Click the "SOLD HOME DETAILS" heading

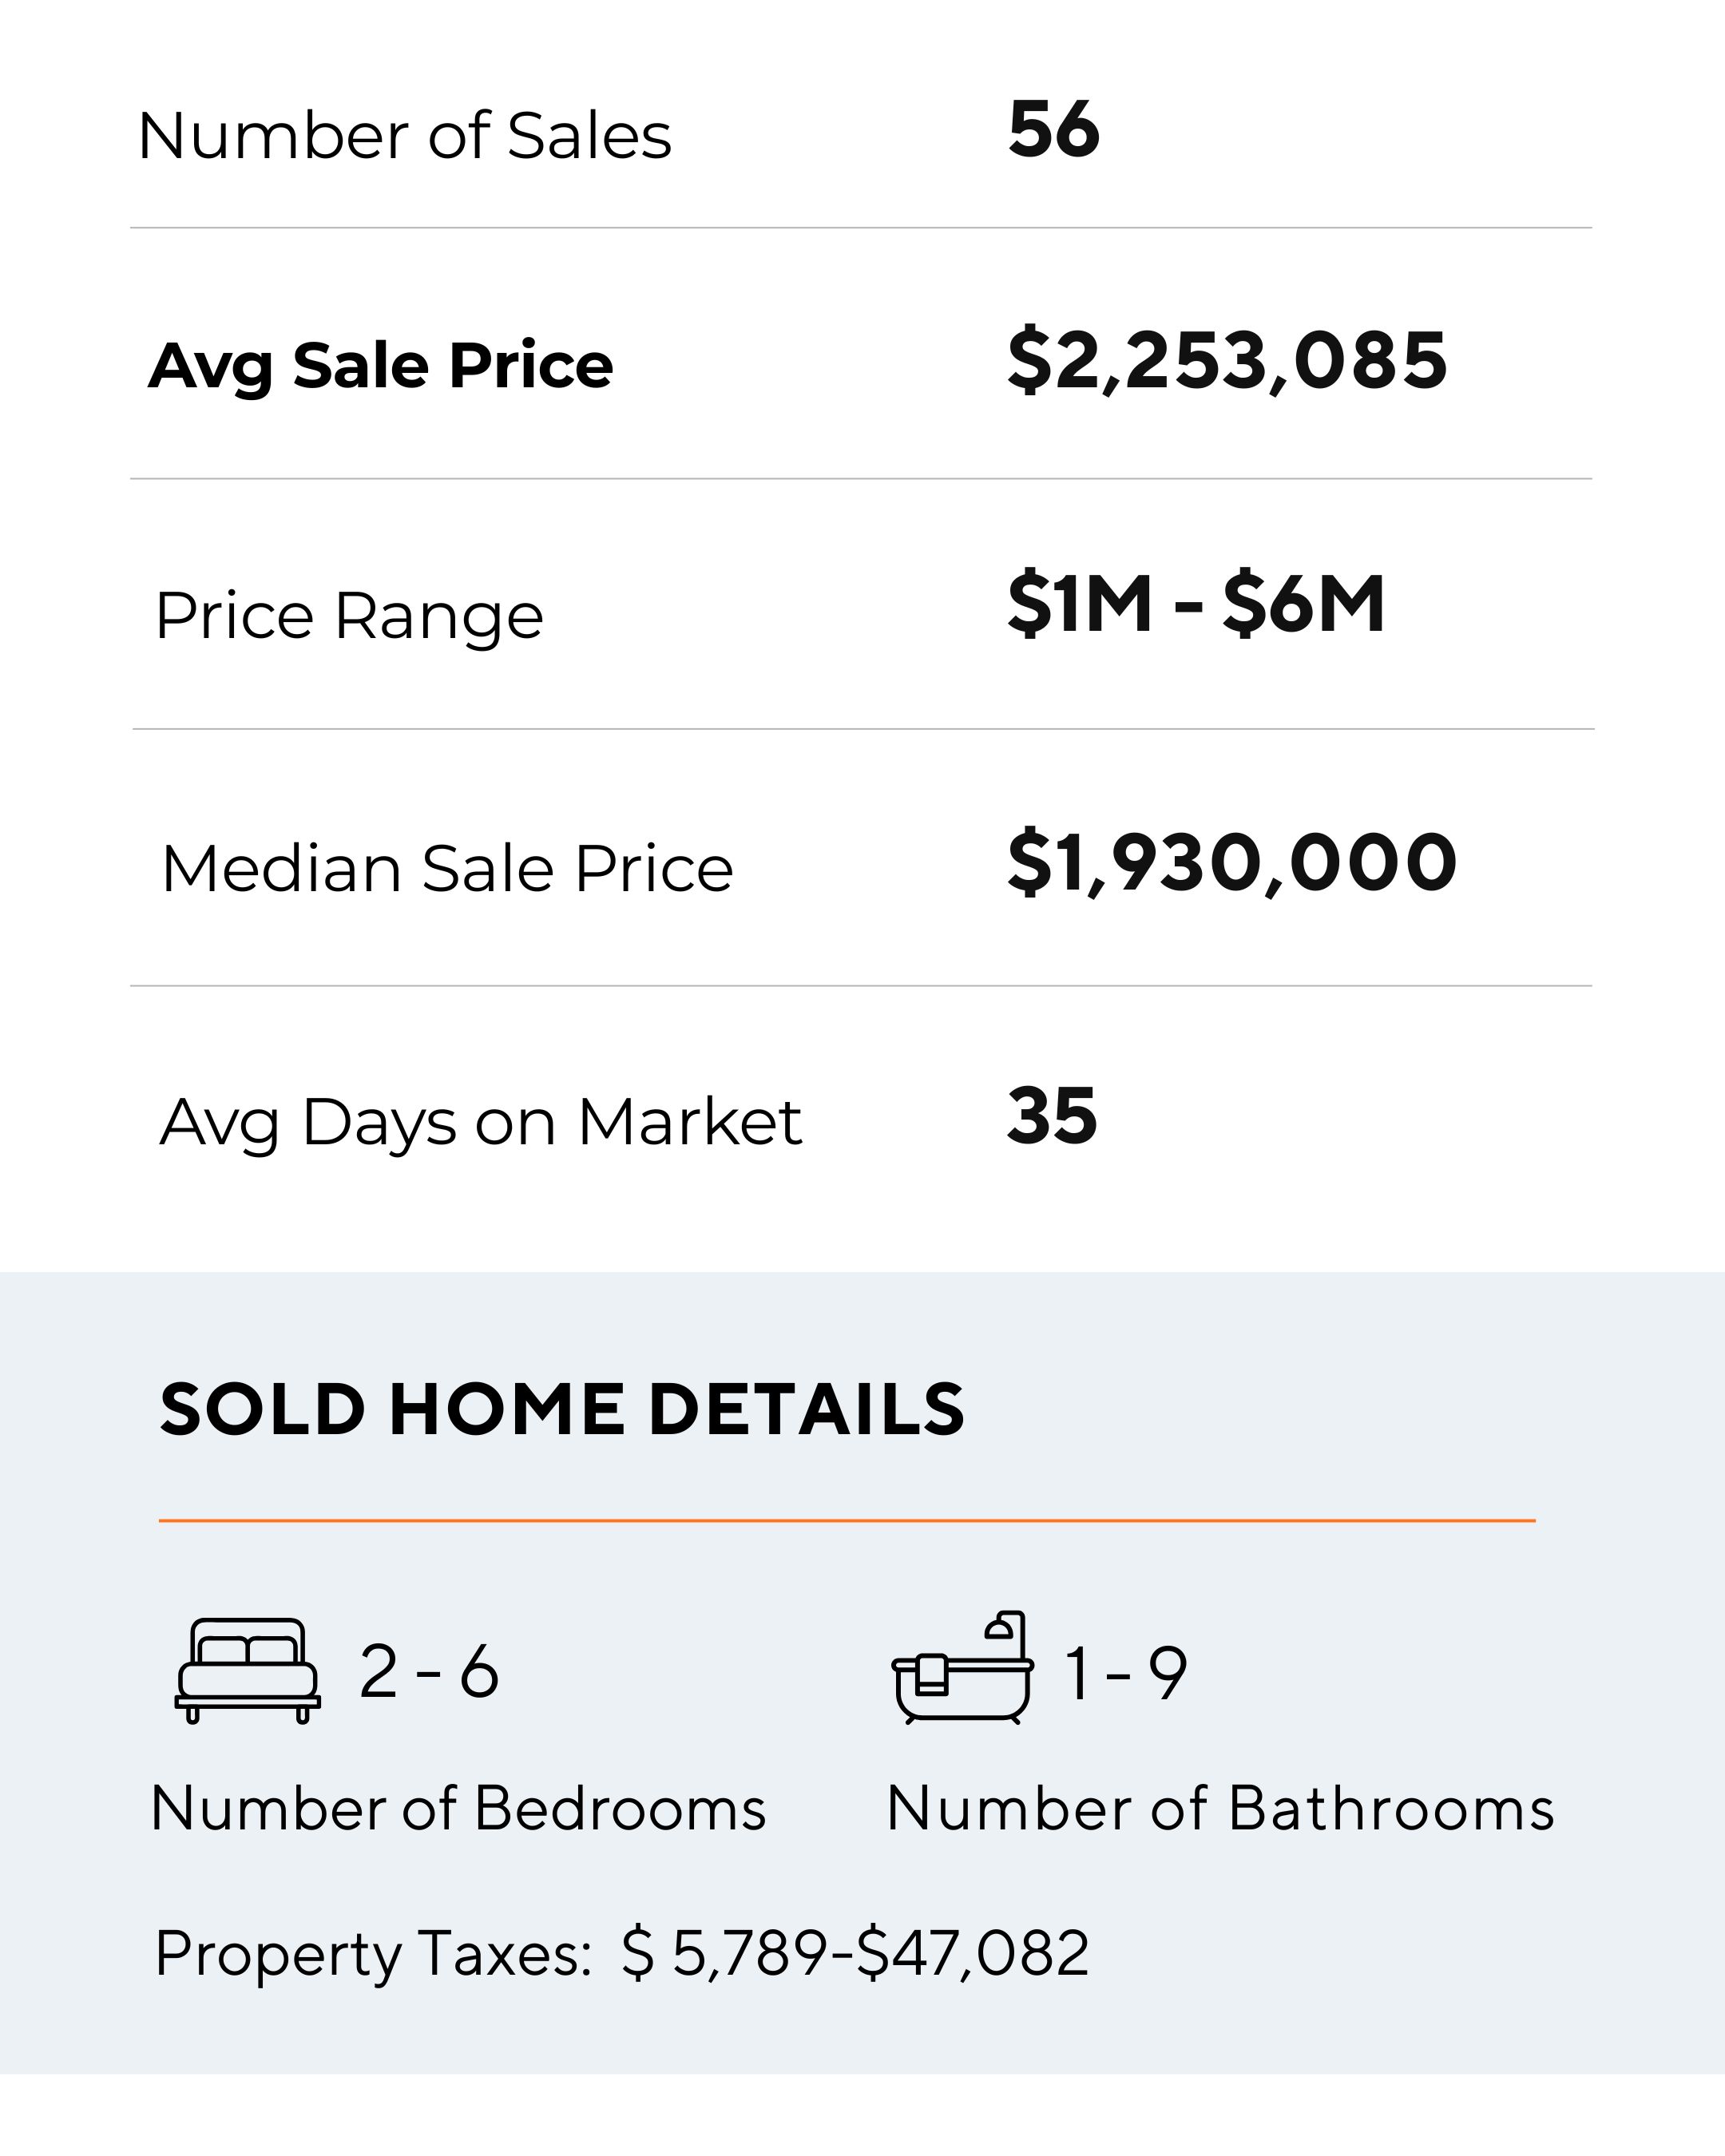(561, 1409)
